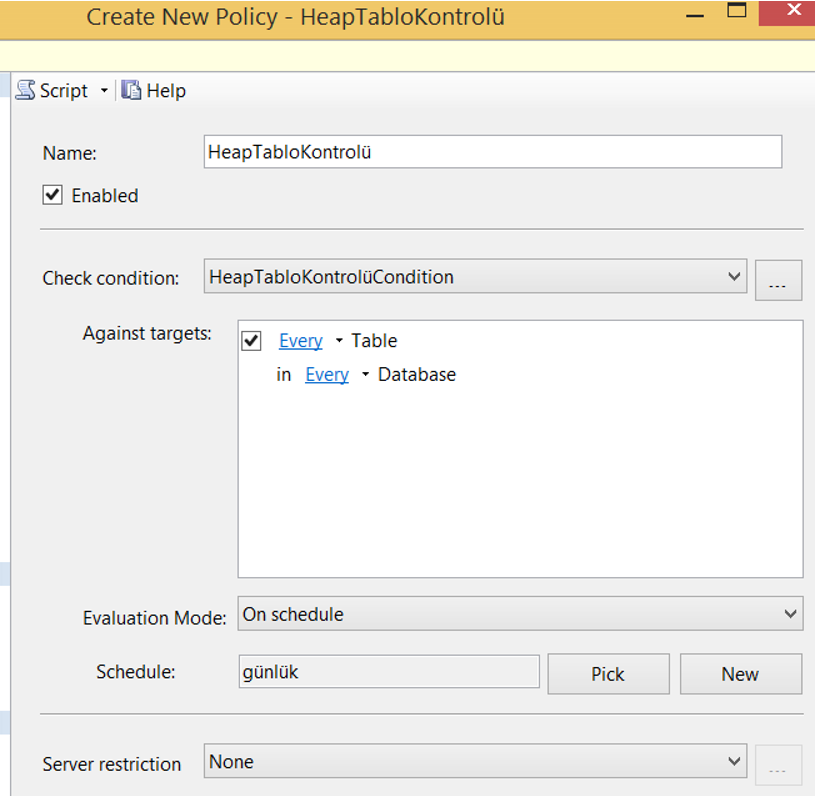Click the günlük schedule field
Viewport: 815px width, 796px height.
click(389, 671)
